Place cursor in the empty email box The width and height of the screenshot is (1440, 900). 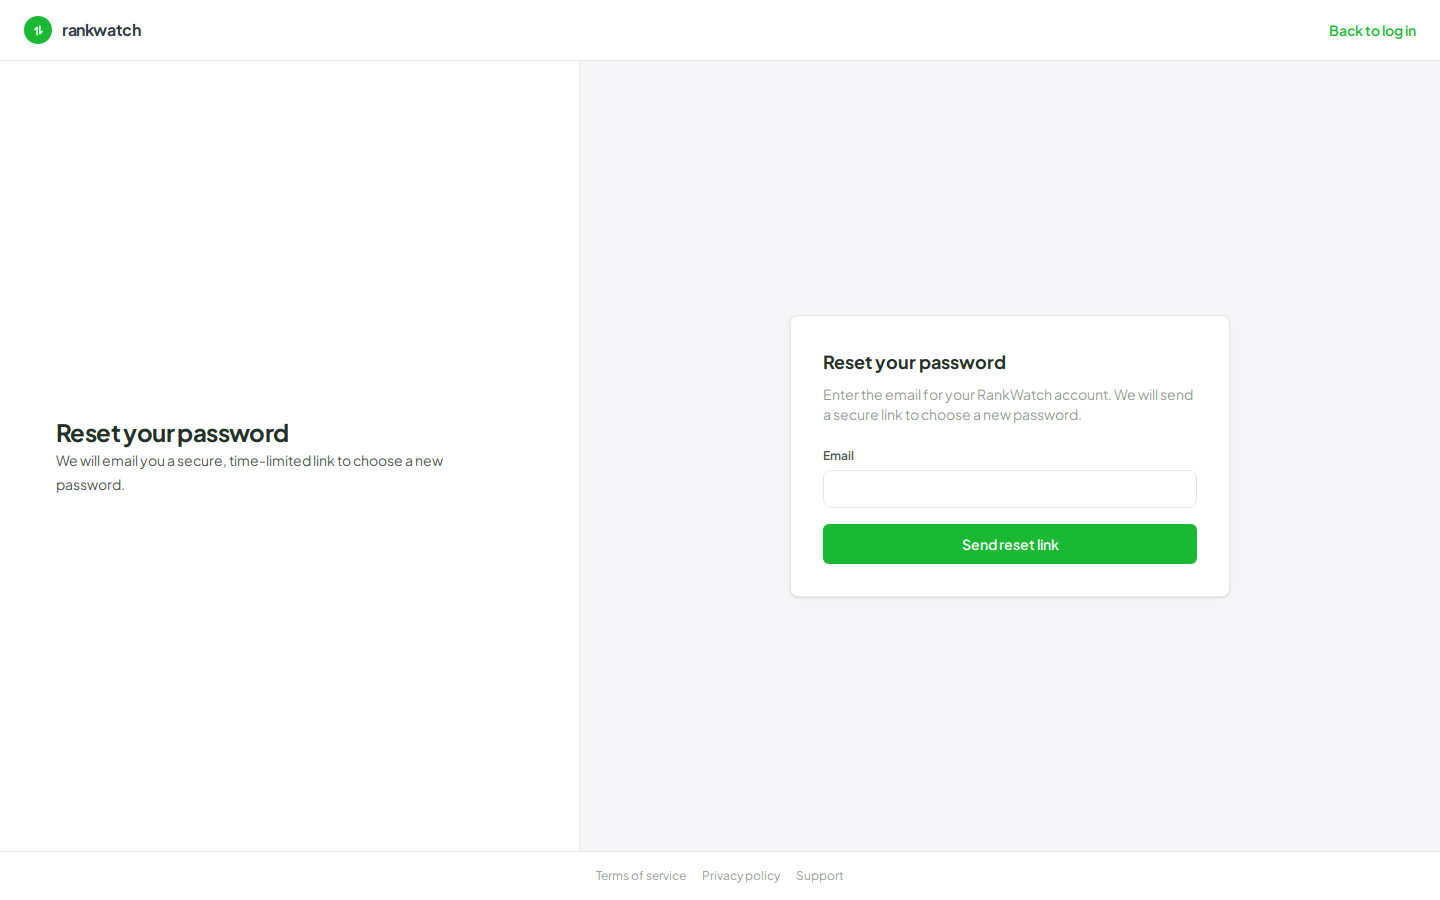point(1010,489)
